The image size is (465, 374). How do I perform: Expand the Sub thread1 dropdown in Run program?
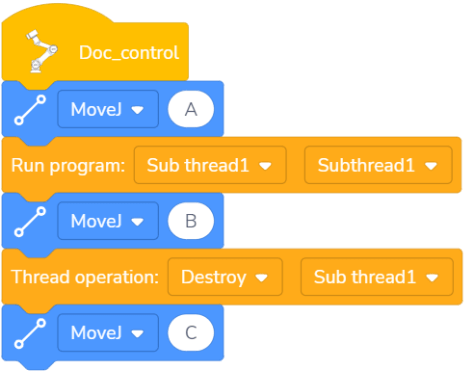tap(210, 165)
